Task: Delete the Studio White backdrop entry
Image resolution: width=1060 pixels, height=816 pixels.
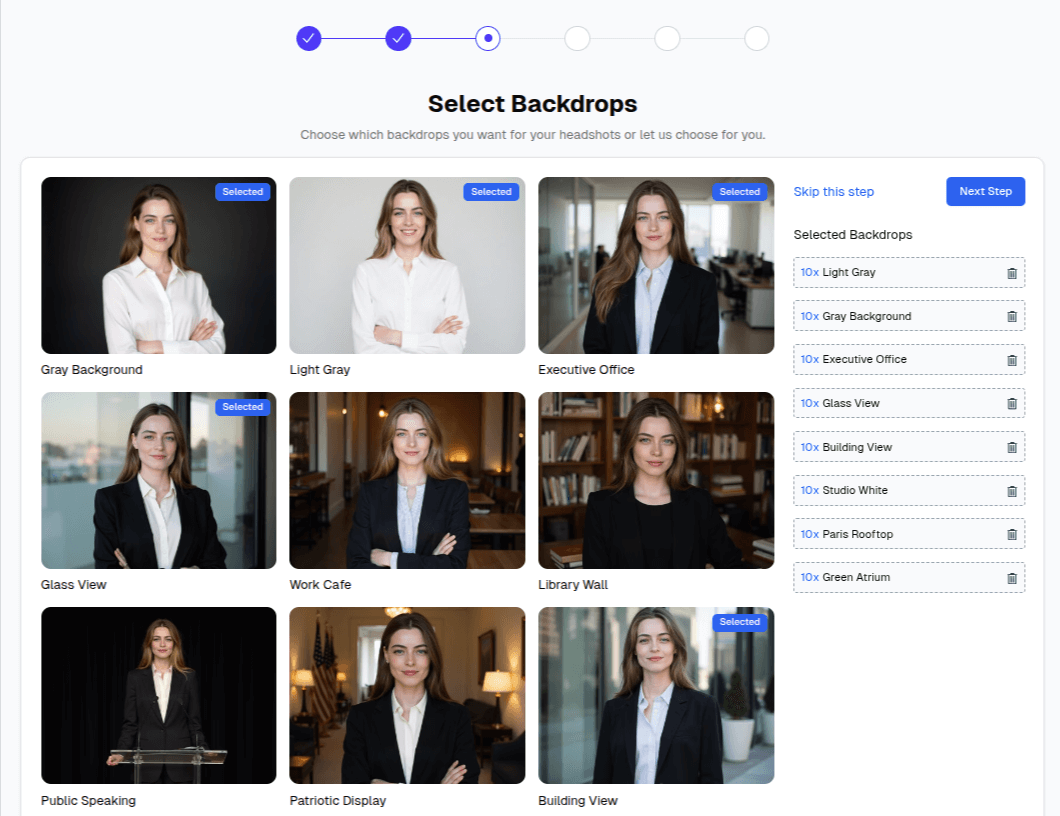Action: (x=1011, y=491)
